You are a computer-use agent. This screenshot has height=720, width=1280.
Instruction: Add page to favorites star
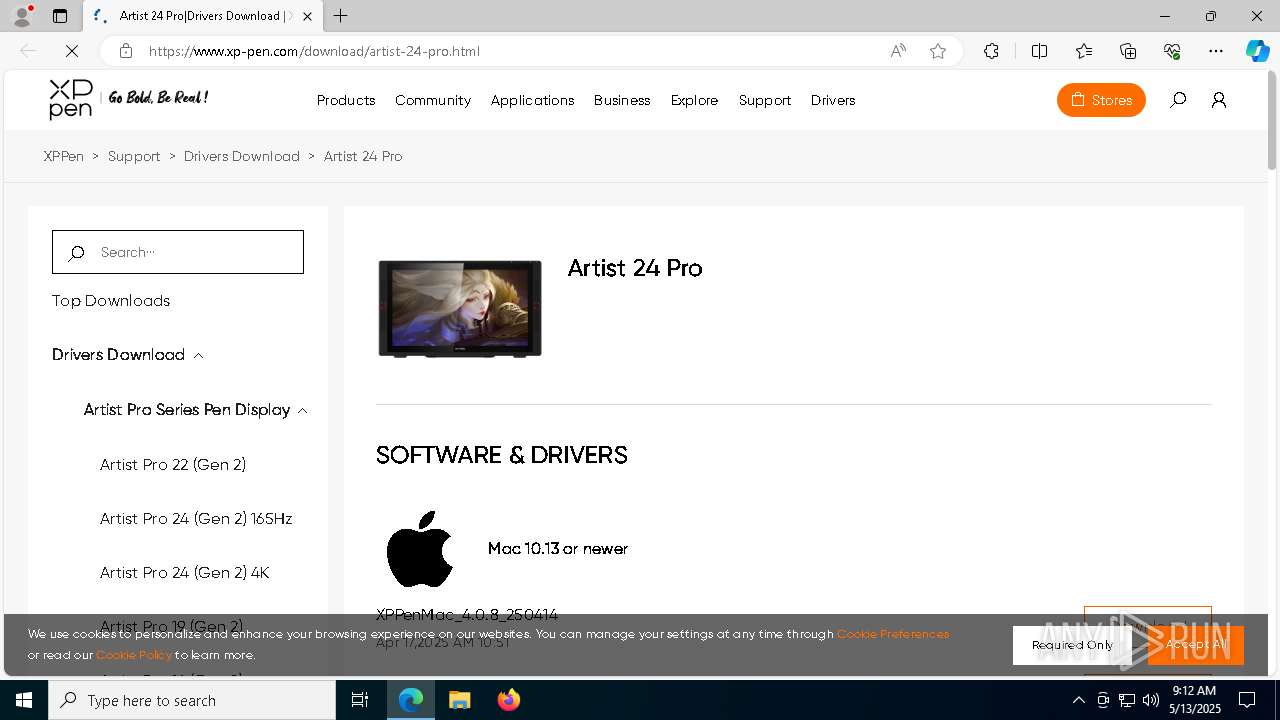938,51
